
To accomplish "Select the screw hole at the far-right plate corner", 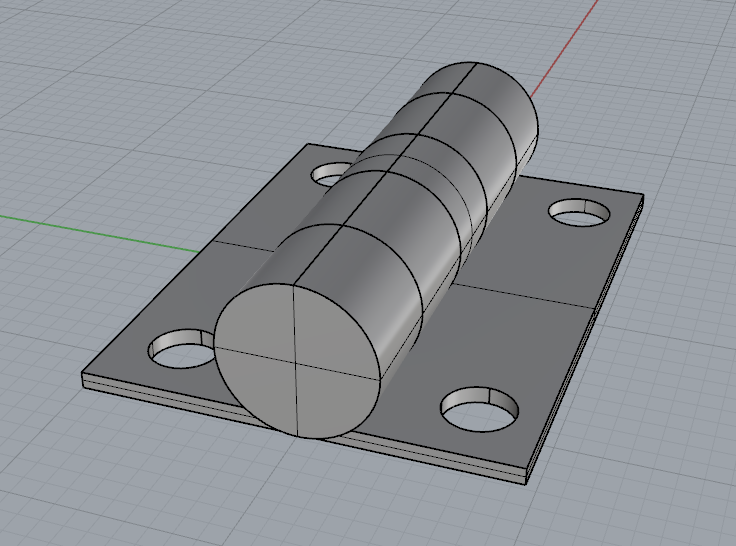I will click(580, 212).
